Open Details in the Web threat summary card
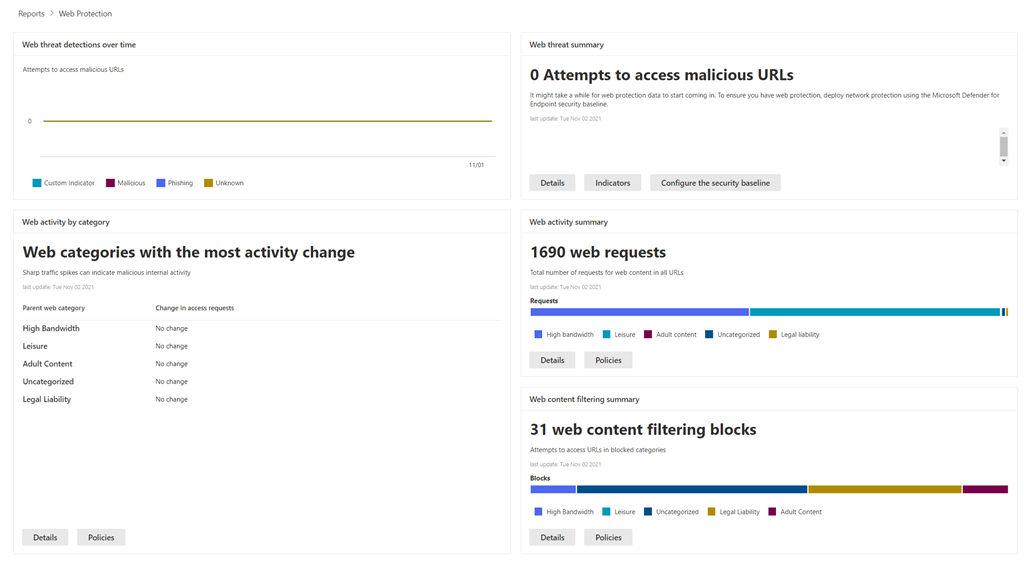Screen dimensions: 1024x578 pos(552,183)
